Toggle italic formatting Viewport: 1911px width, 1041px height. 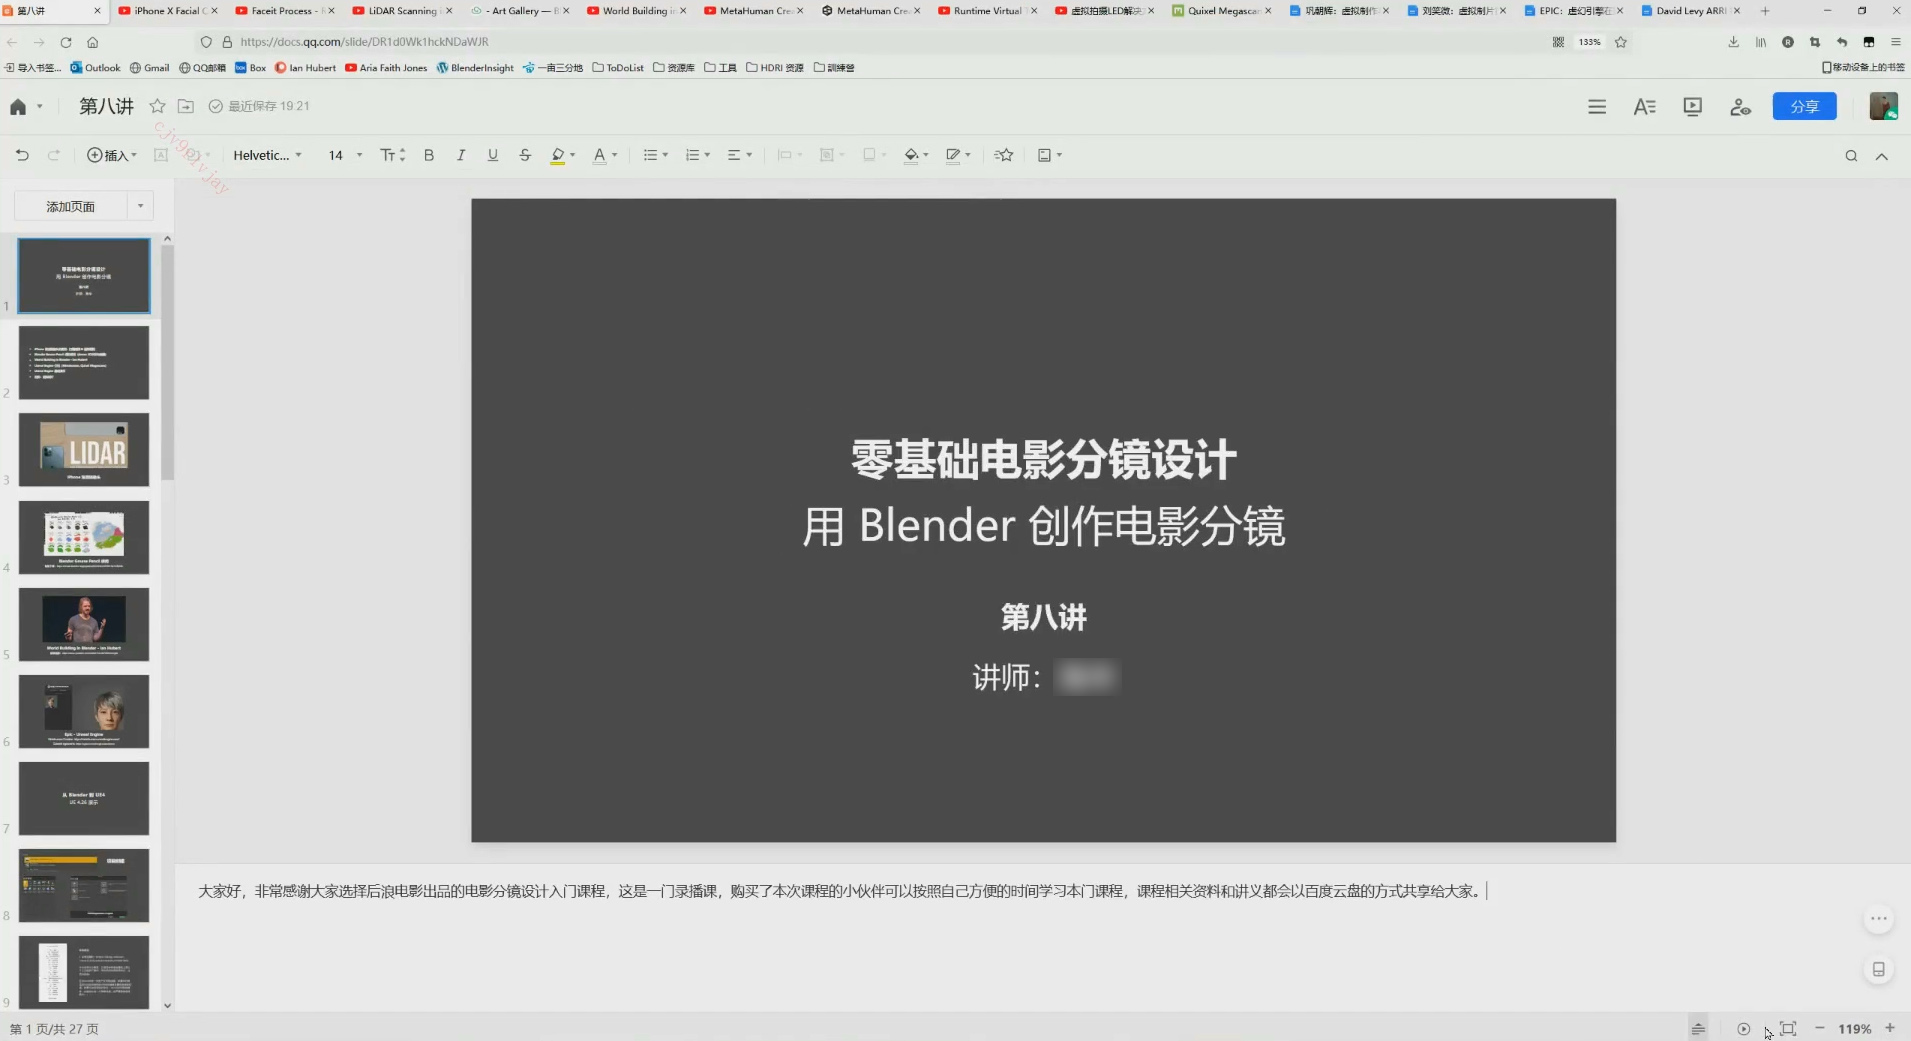click(461, 155)
